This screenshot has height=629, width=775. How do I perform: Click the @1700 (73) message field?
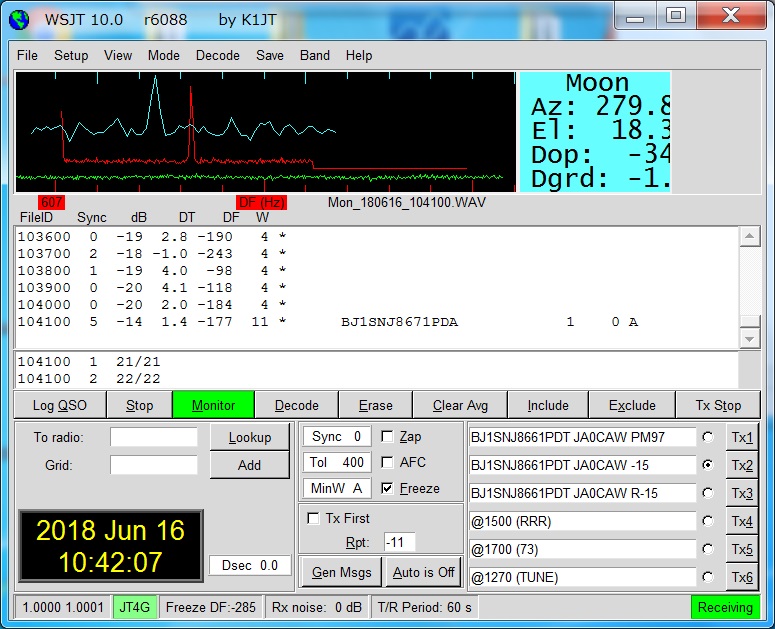pyautogui.click(x=582, y=549)
